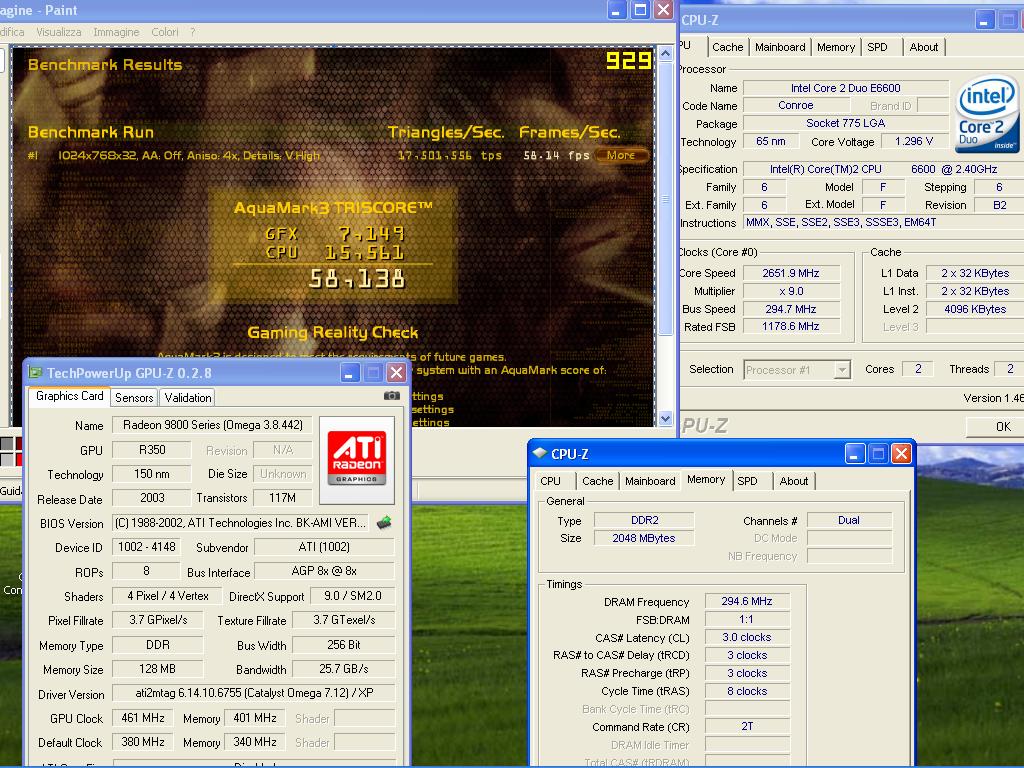Close the GPU-Z window
Image resolution: width=1024 pixels, height=768 pixels.
tap(396, 373)
